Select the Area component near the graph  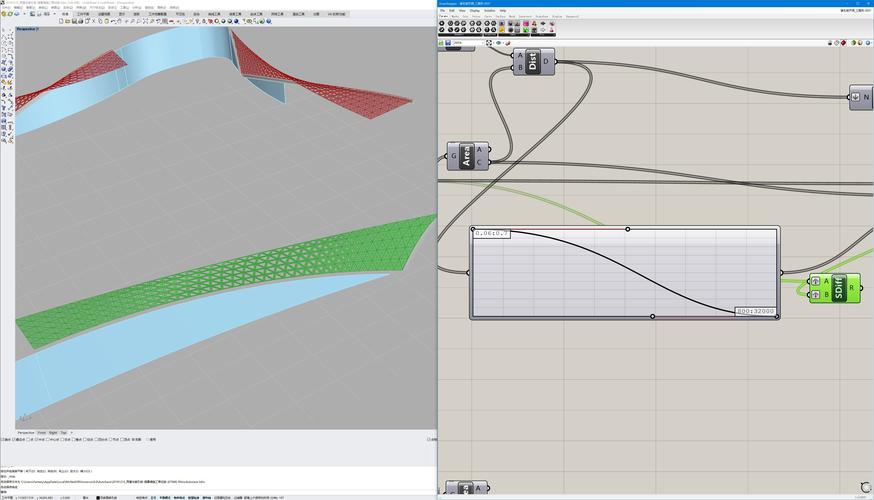click(x=467, y=155)
